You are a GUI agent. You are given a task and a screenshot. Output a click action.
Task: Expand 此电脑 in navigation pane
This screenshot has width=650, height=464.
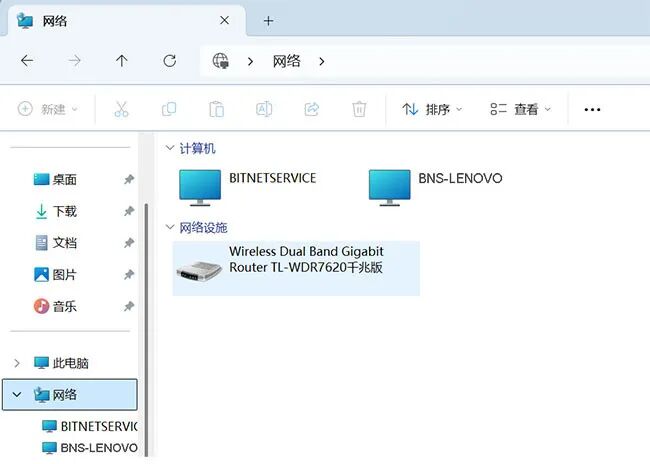click(x=17, y=363)
